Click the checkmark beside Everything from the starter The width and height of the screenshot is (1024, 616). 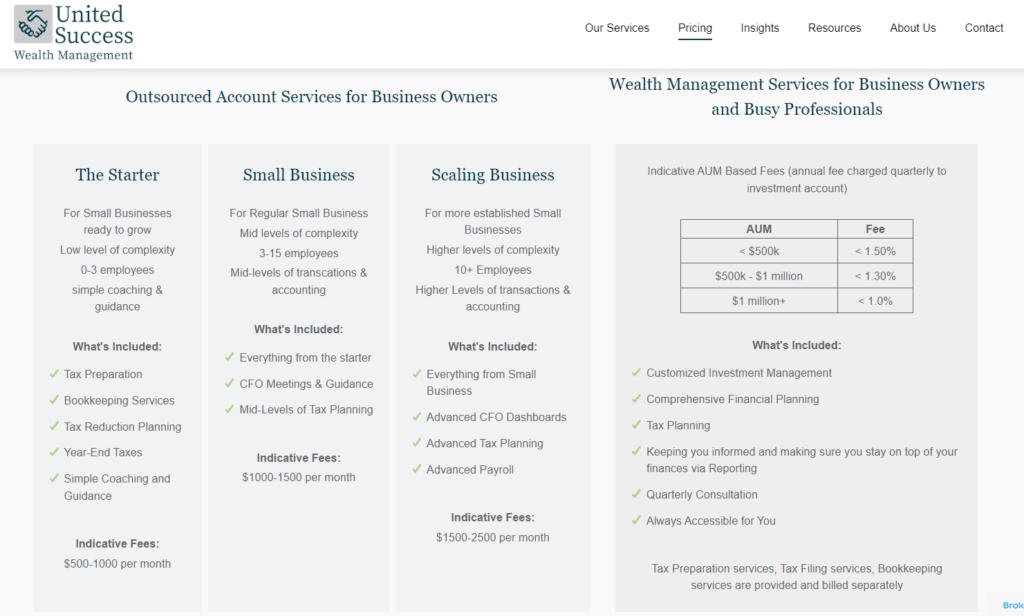(228, 357)
